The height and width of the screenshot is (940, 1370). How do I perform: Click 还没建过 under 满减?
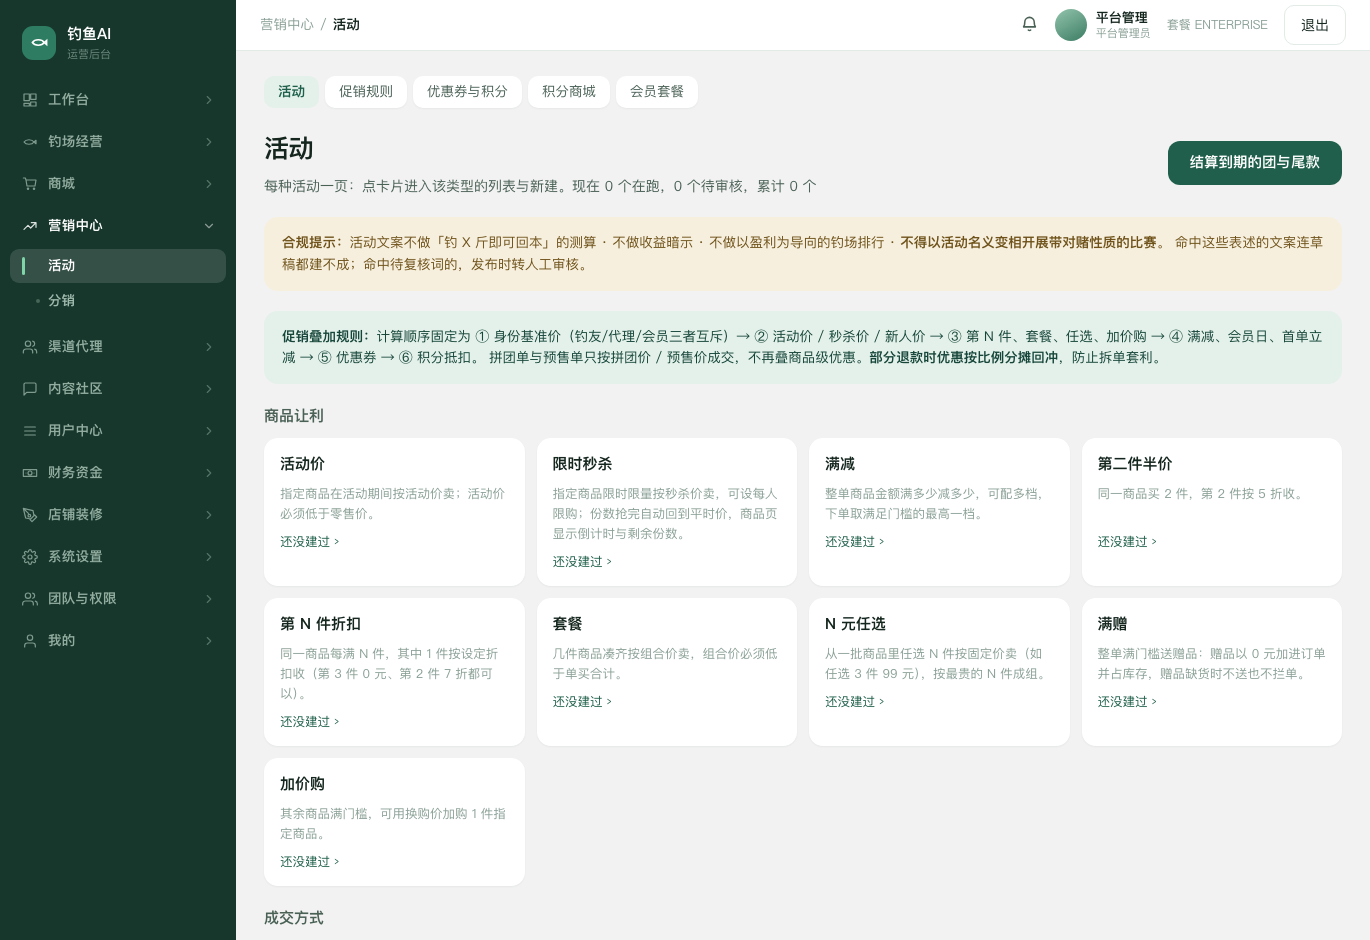click(855, 542)
